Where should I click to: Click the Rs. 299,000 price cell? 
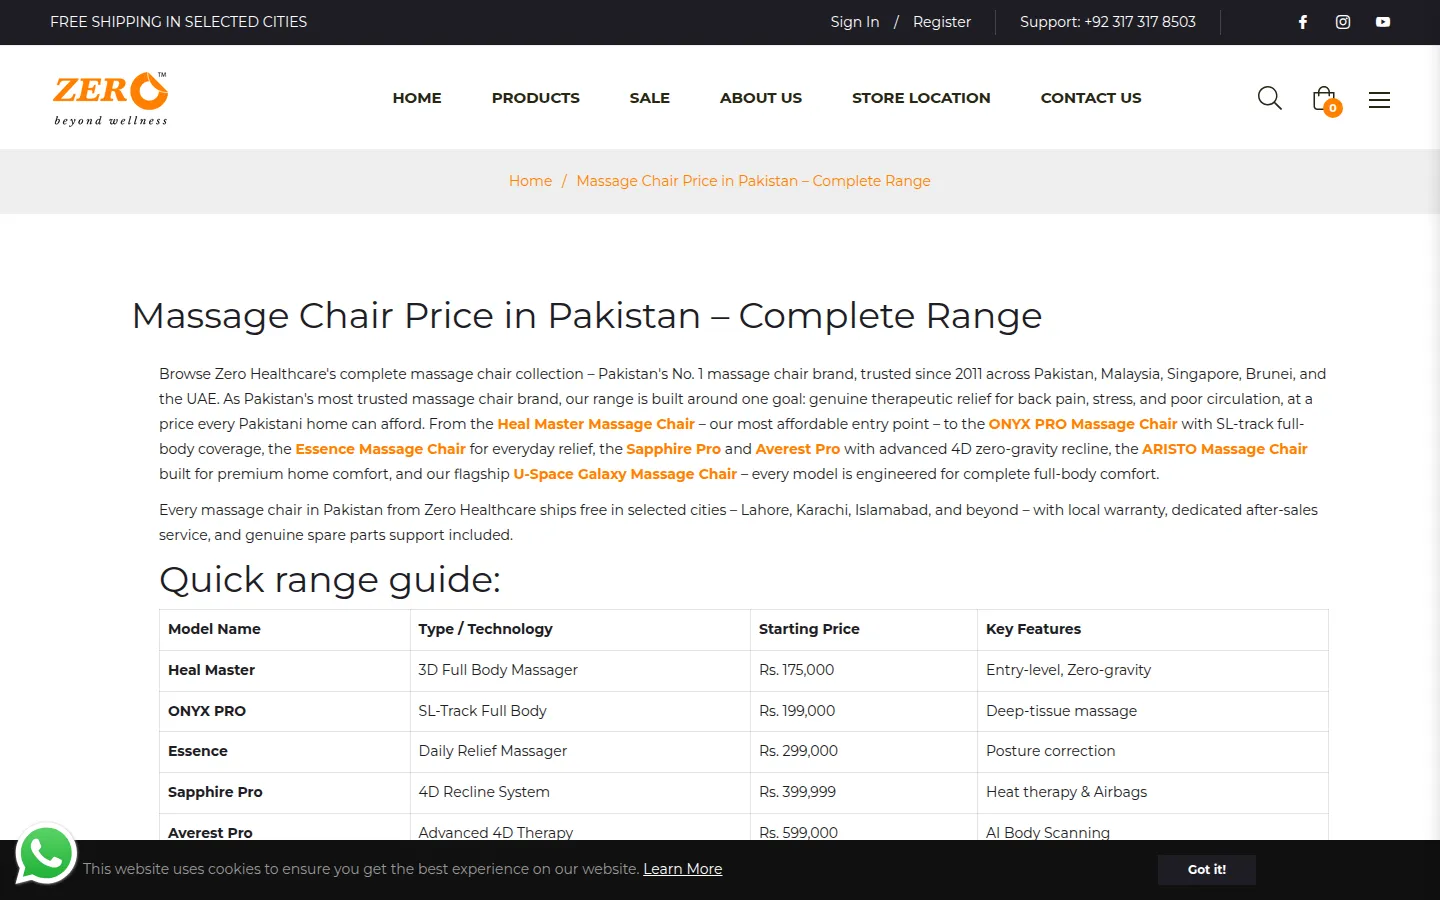click(864, 752)
